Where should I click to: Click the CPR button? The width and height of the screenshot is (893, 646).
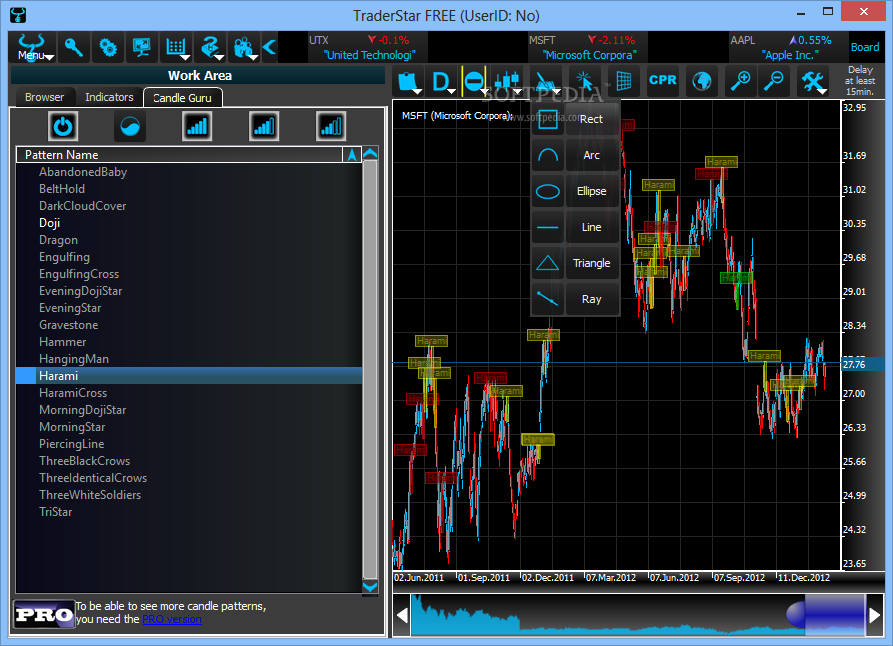coord(662,80)
